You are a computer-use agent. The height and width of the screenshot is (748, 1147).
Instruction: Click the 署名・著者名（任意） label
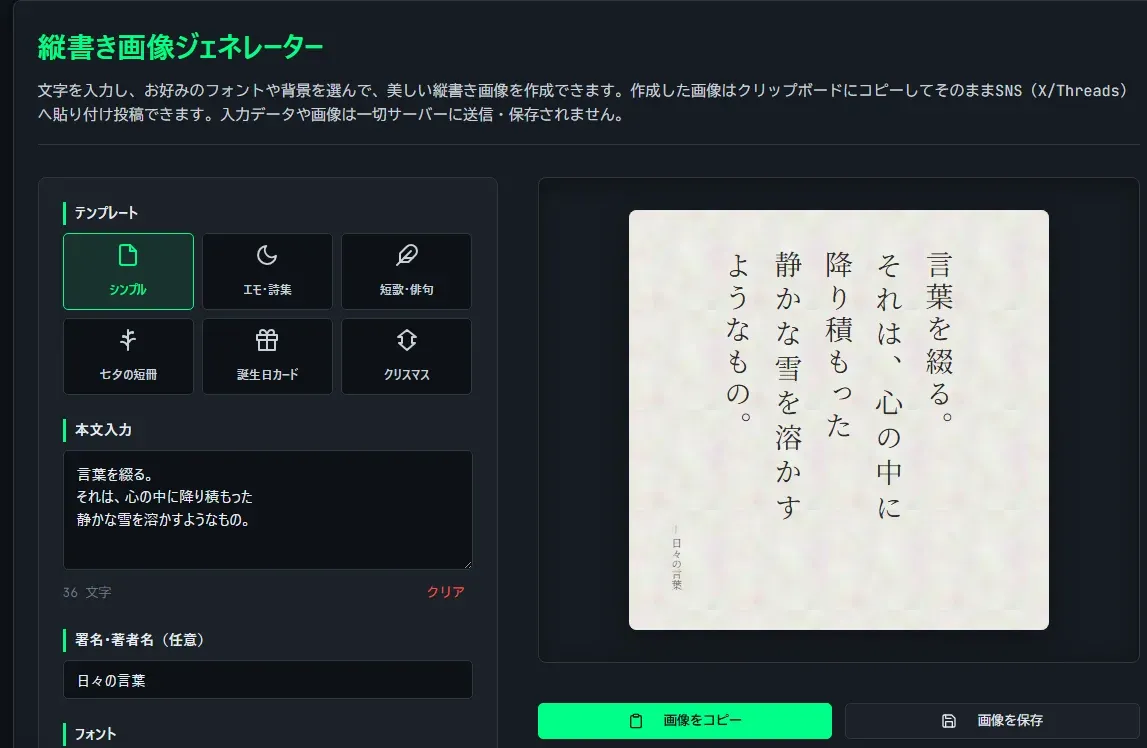click(x=140, y=640)
